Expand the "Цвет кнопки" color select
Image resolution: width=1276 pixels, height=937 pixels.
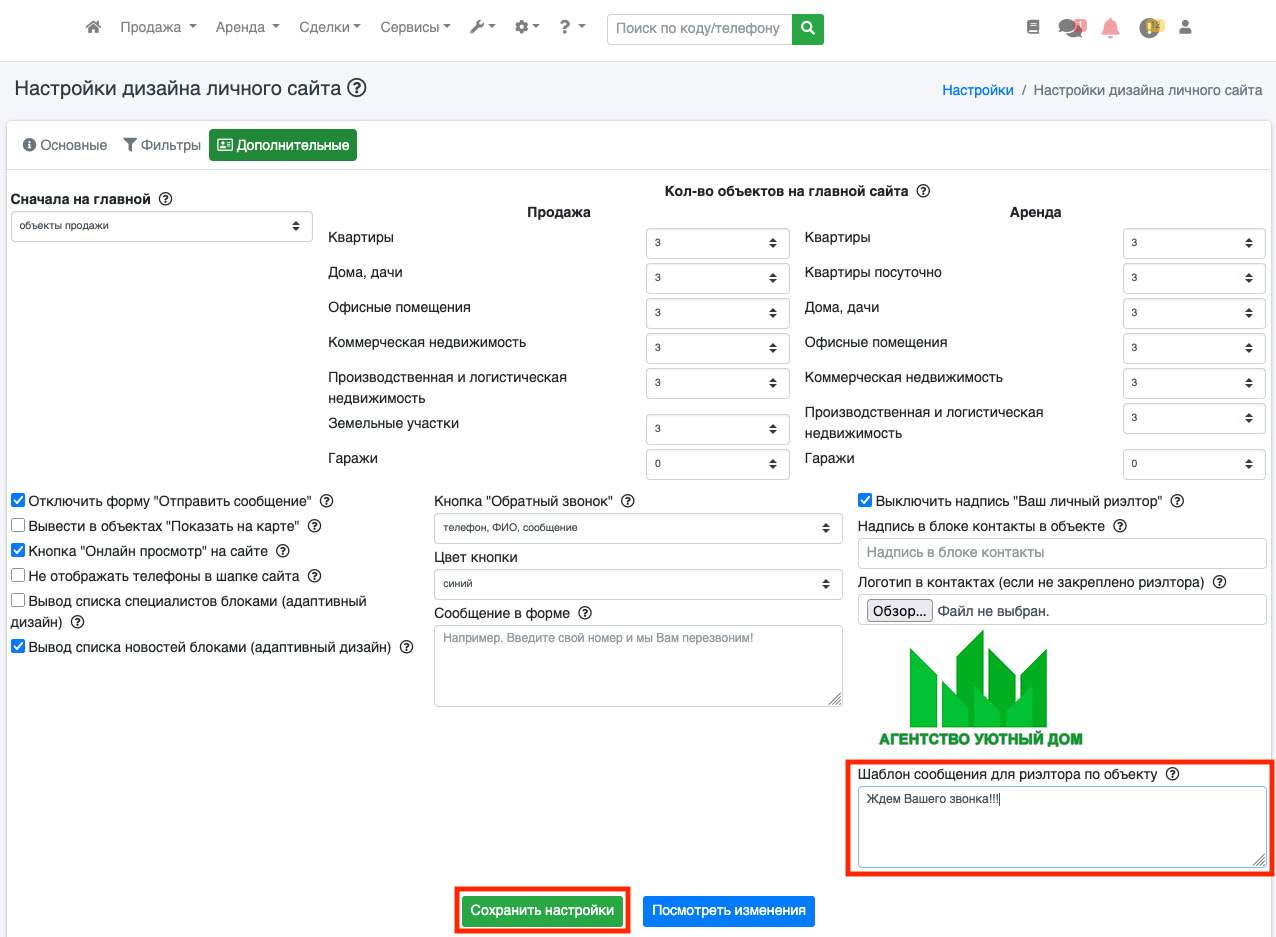pos(637,584)
